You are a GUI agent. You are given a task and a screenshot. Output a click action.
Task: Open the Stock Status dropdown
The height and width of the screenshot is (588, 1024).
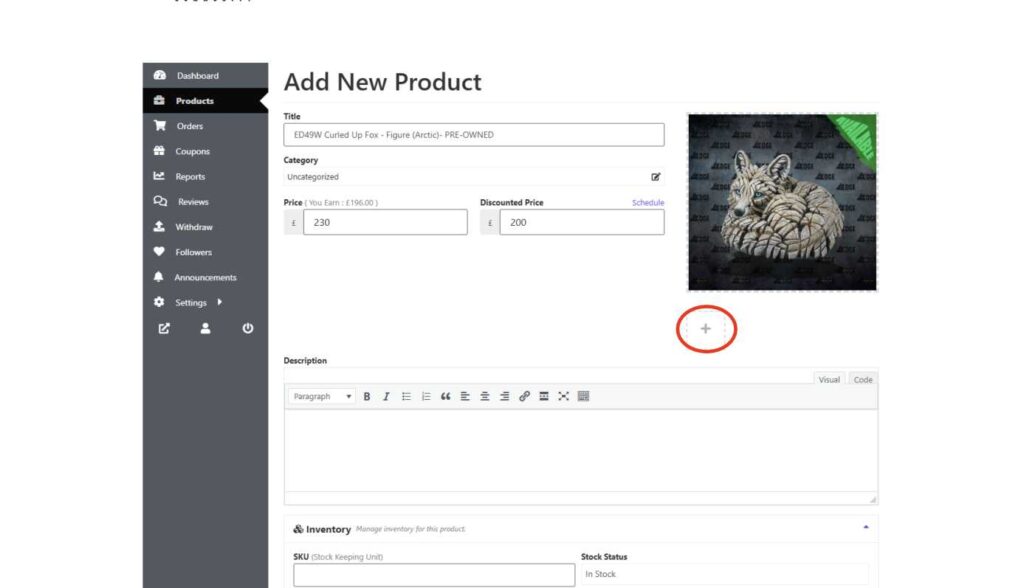click(x=723, y=574)
